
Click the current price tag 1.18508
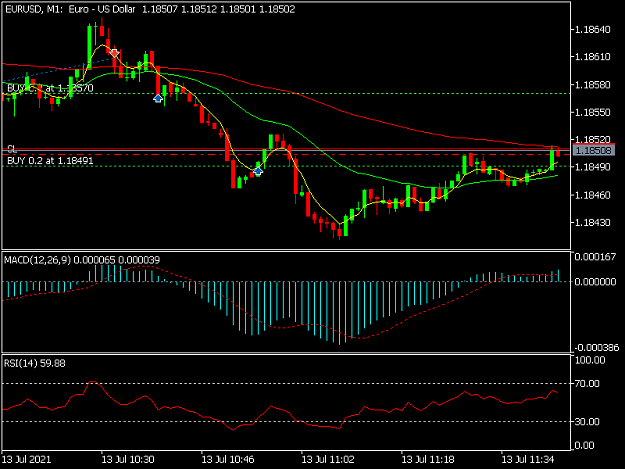click(594, 150)
